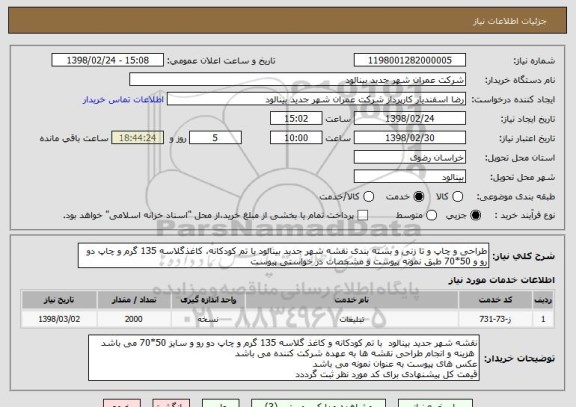576x407 pixels.
Task: Click the remaining time countdown 18:44:24
Action: (137, 138)
